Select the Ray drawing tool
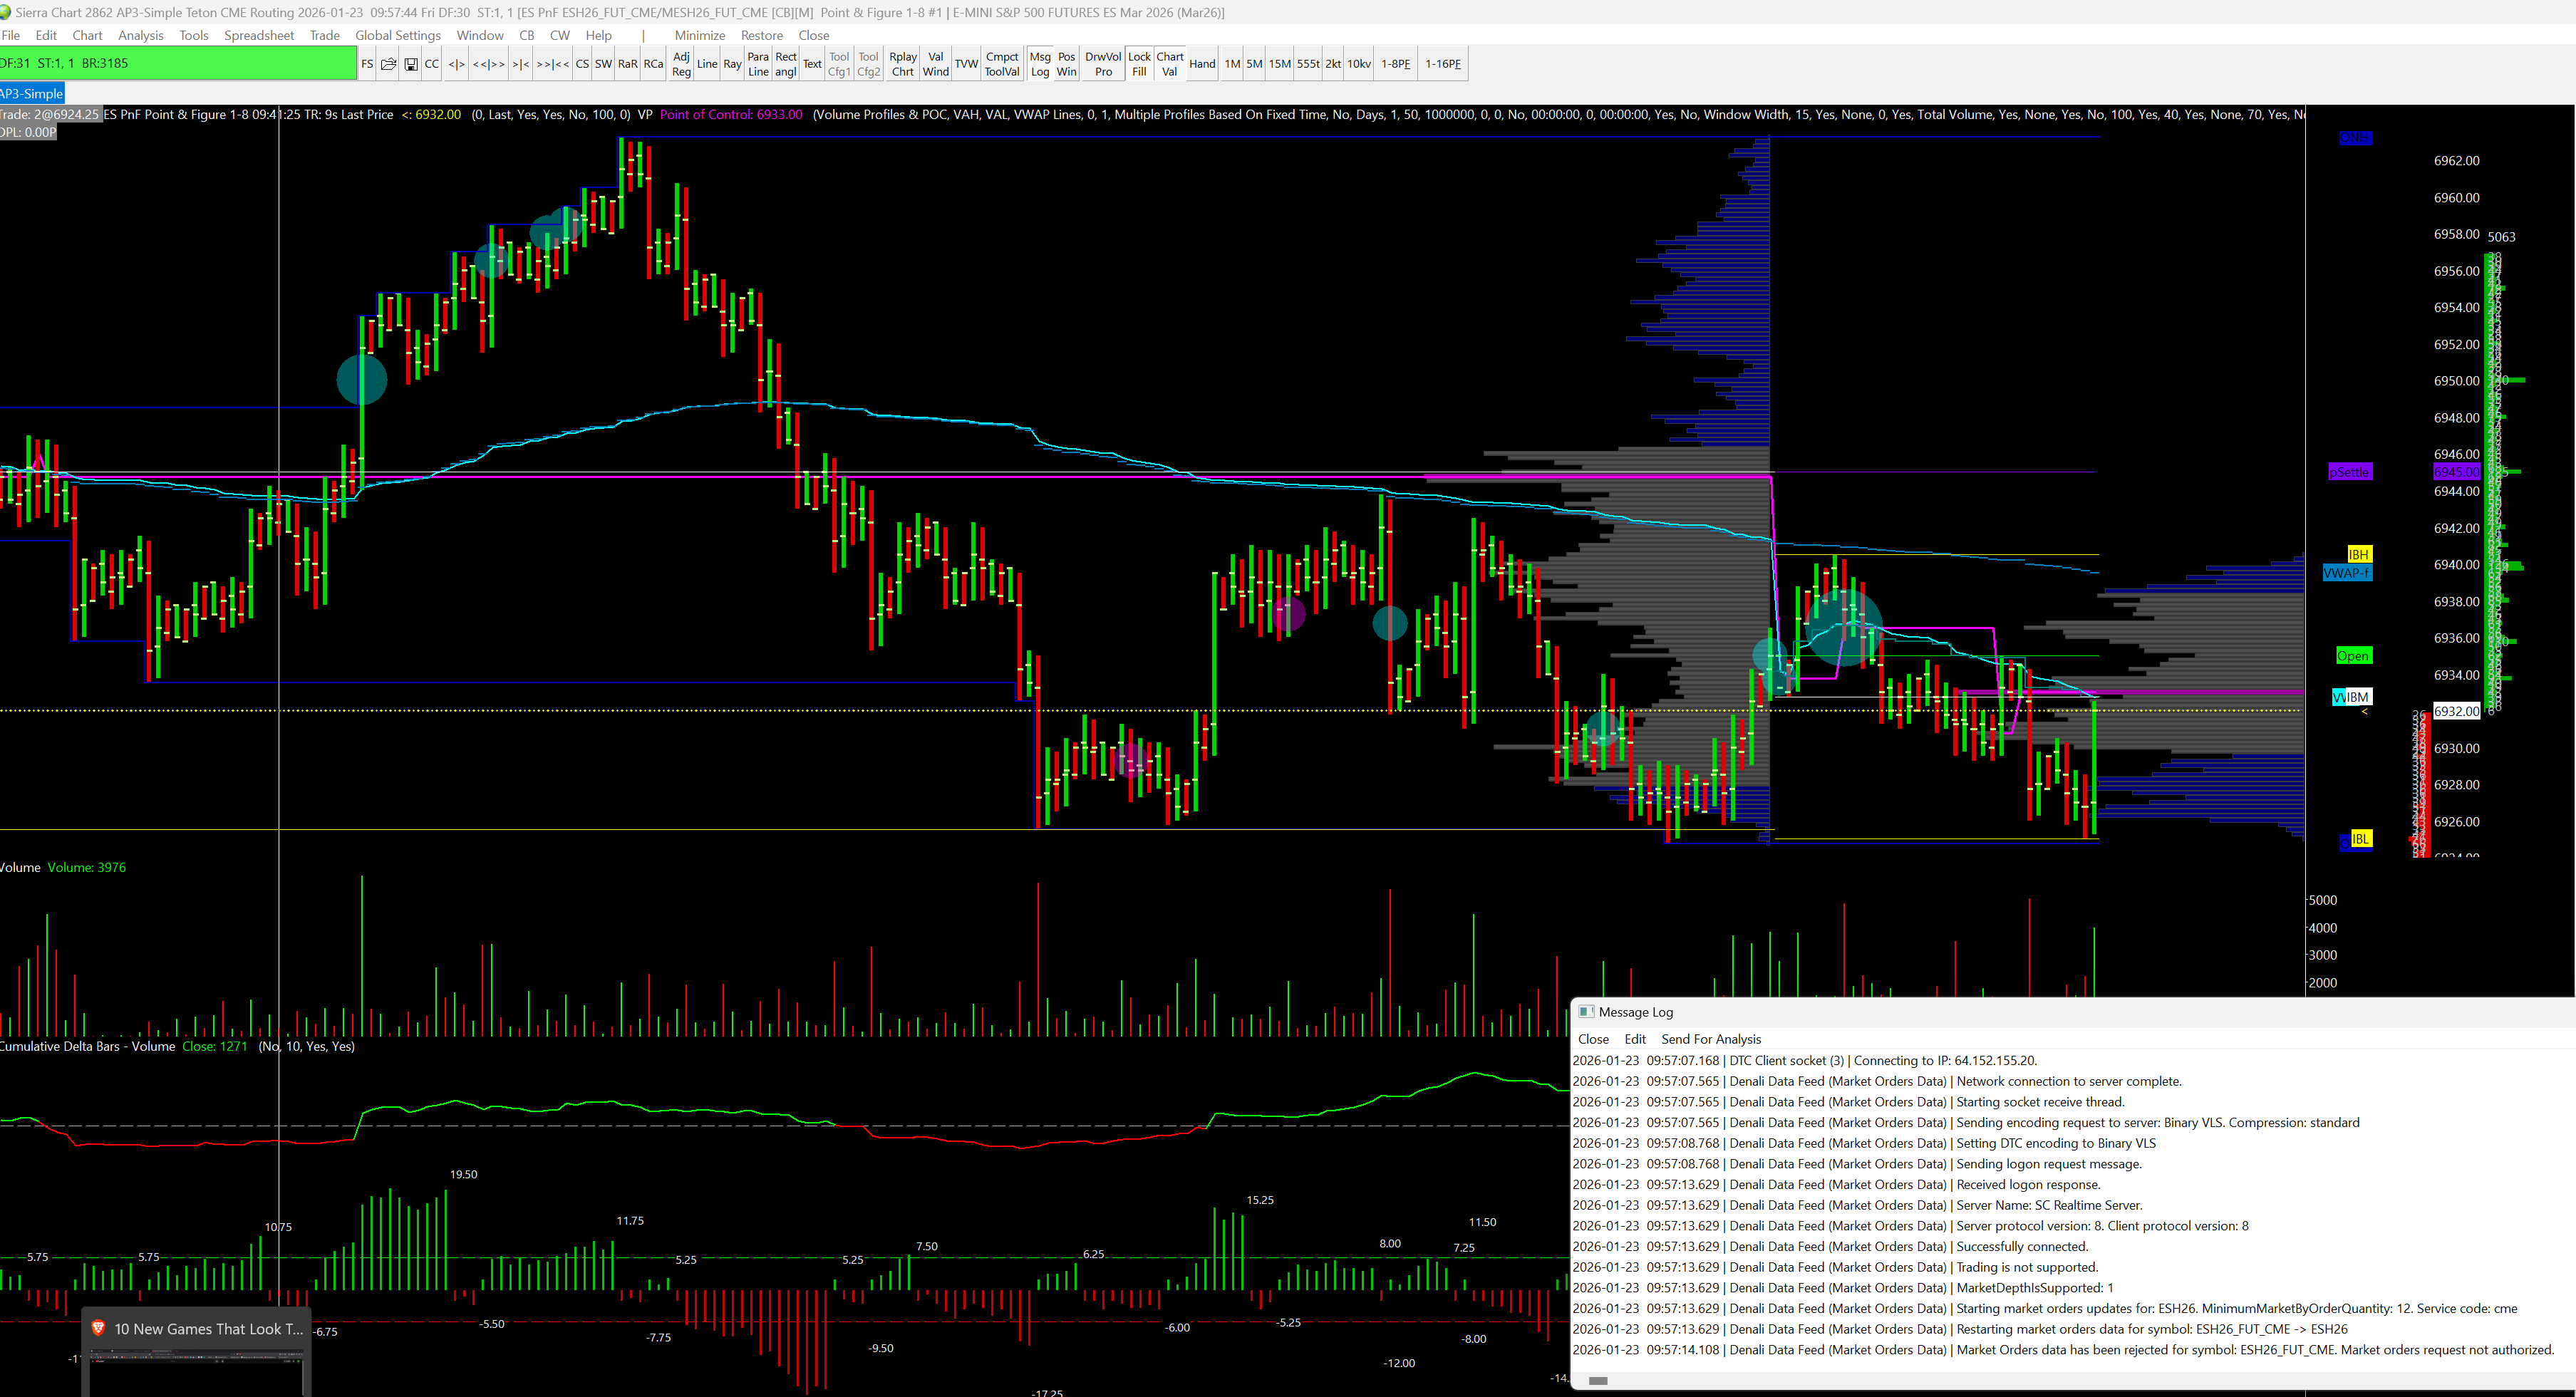2576x1397 pixels. pos(732,64)
